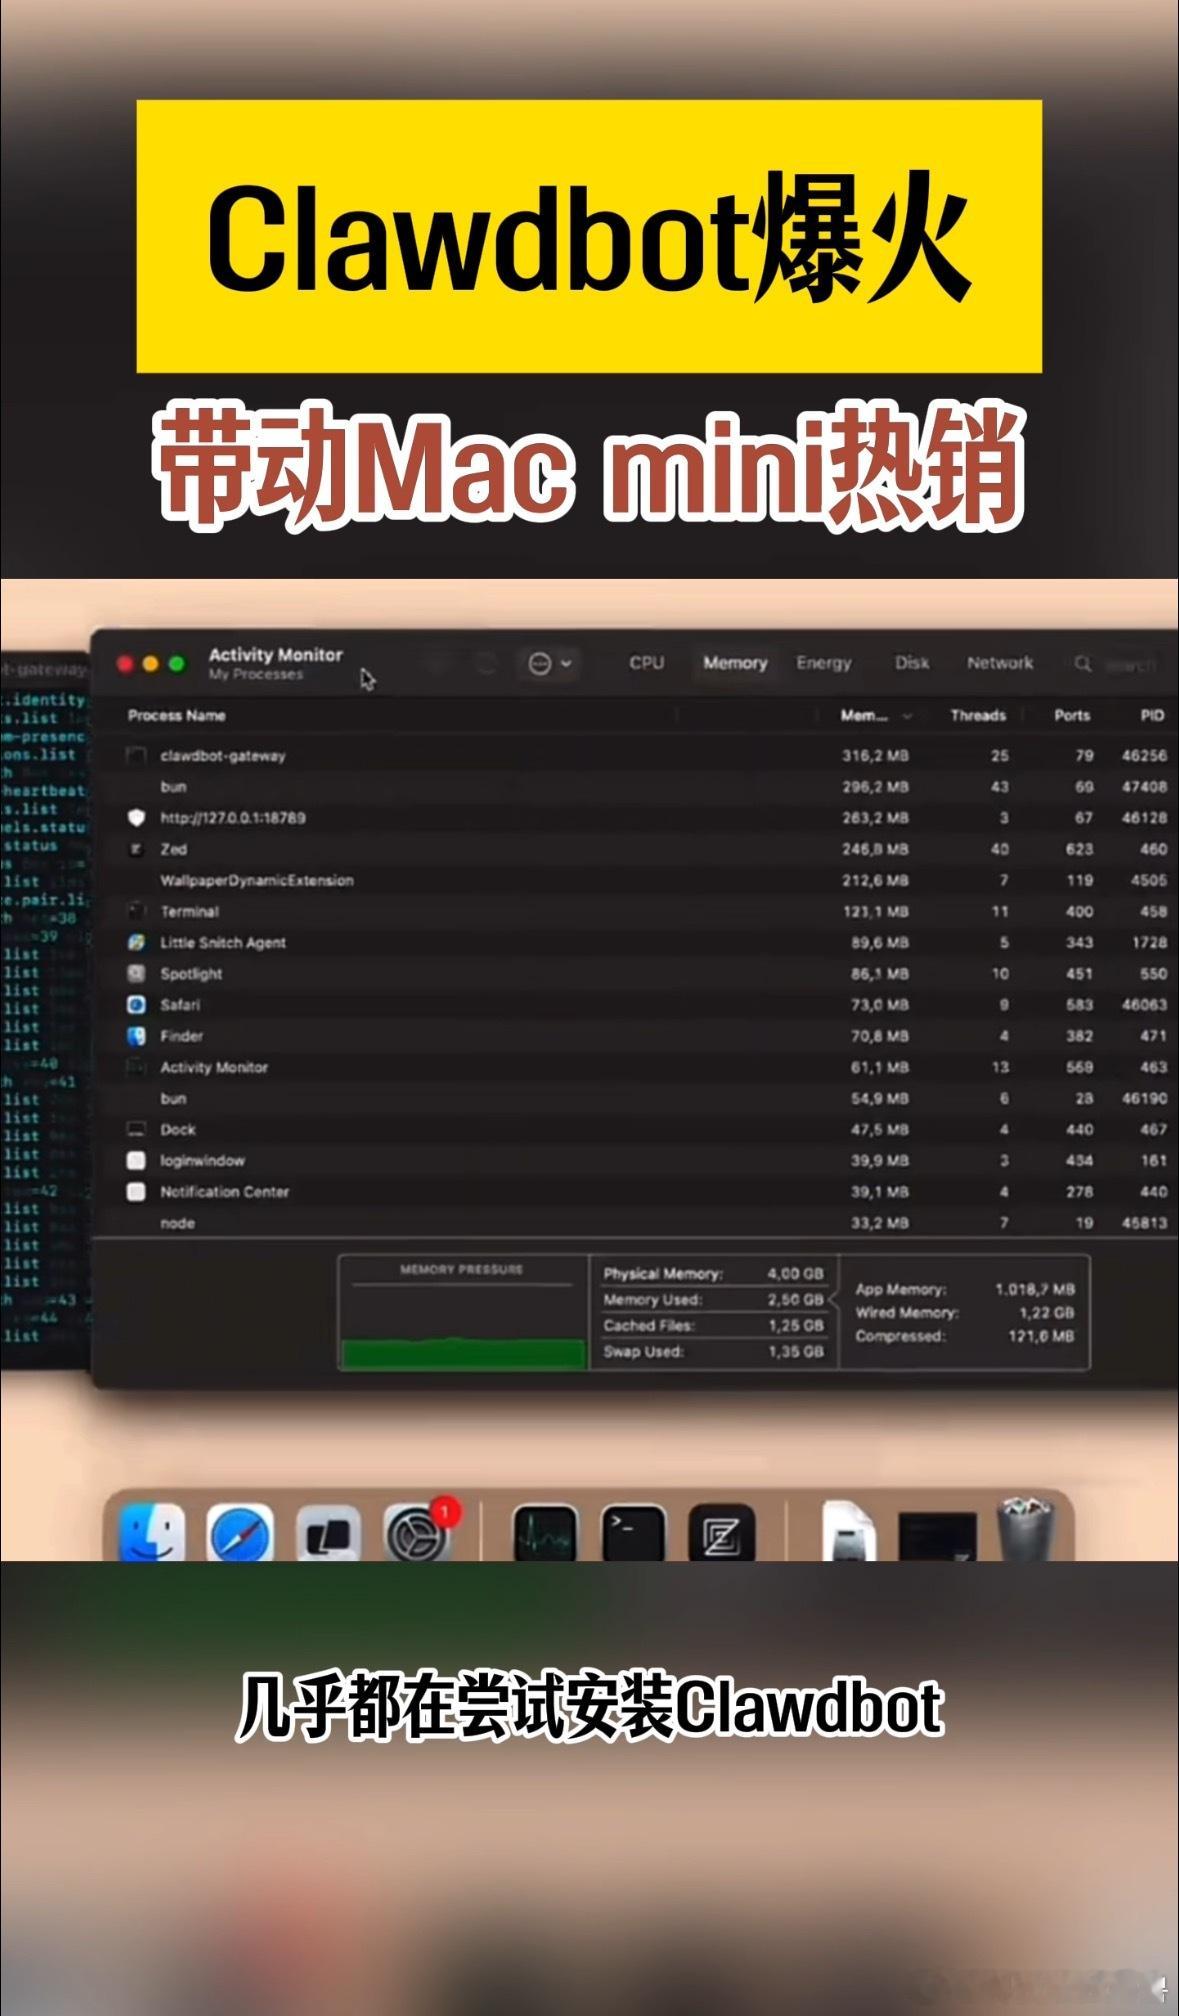Restore the minimized dark window in the Dock
Viewport: 1179px width, 2016px height.
coord(937,1537)
